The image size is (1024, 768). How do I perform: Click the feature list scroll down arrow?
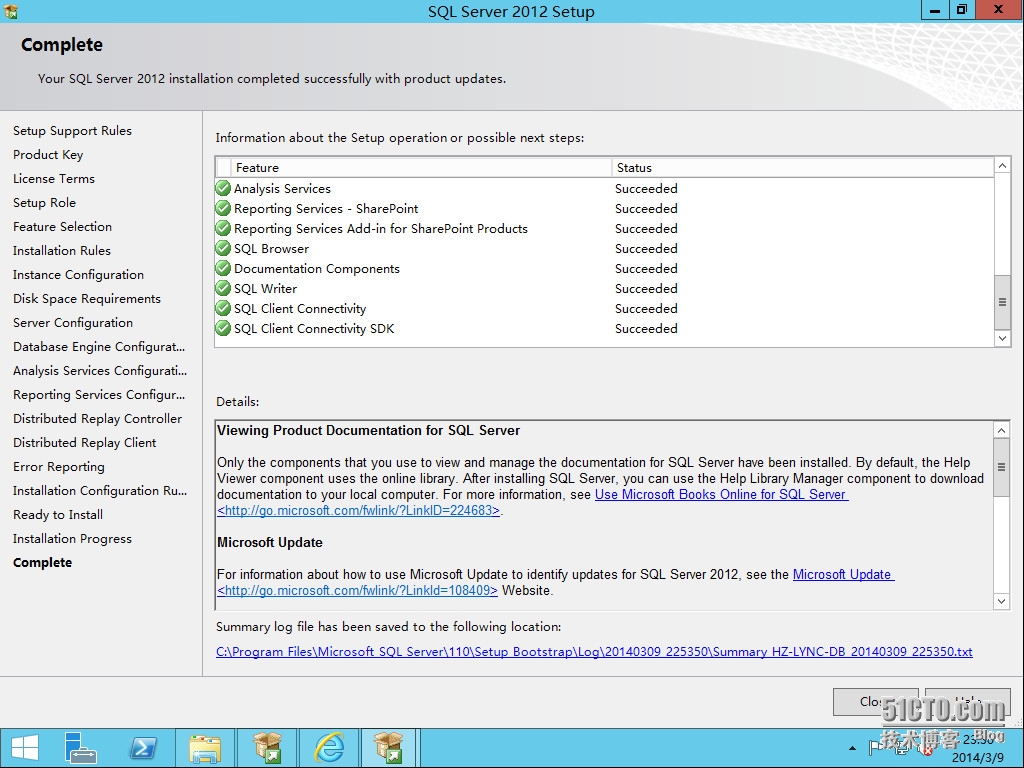(1002, 338)
